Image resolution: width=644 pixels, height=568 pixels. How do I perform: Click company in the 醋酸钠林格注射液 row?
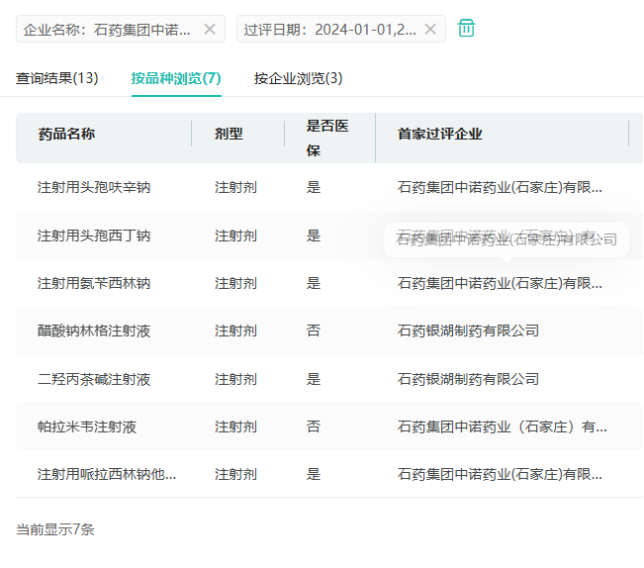468,331
